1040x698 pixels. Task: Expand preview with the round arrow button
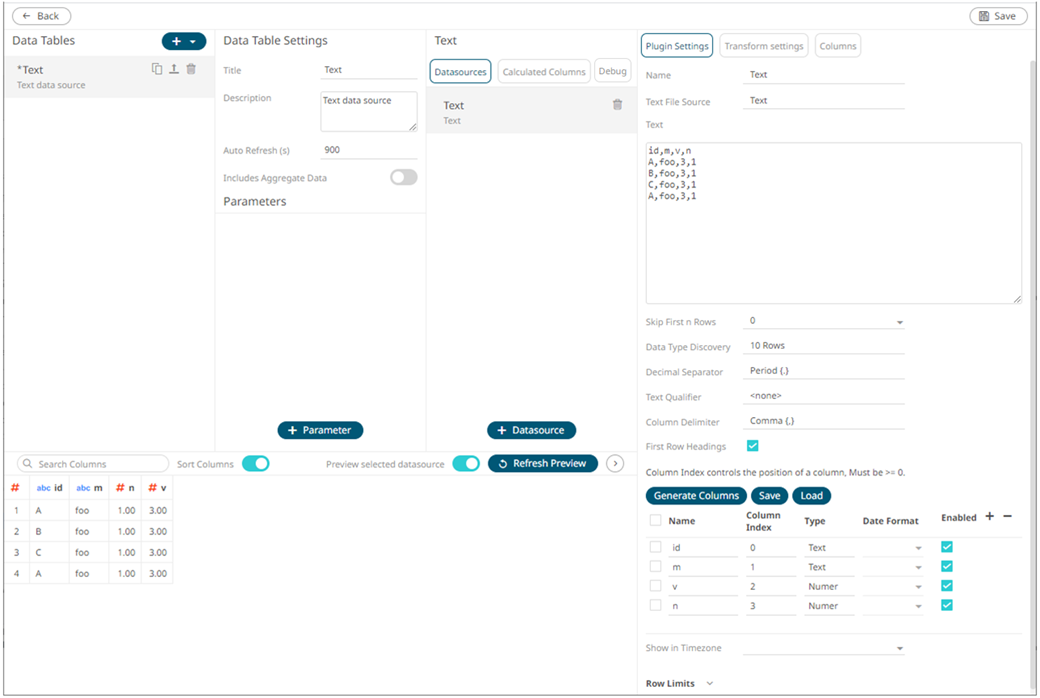pos(616,463)
